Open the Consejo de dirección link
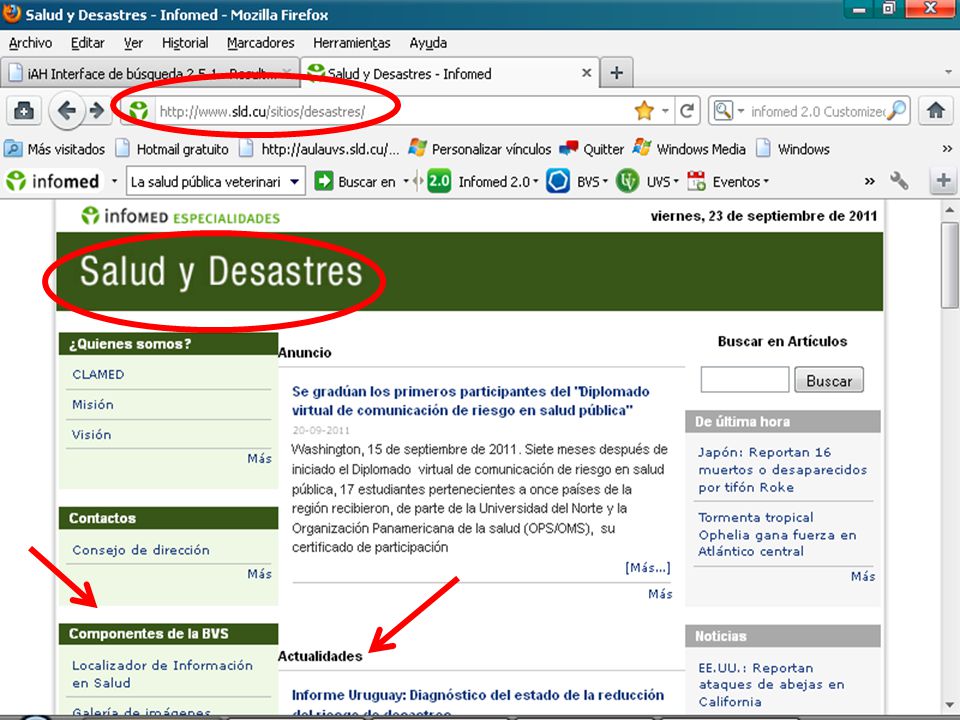960x720 pixels. tap(141, 550)
